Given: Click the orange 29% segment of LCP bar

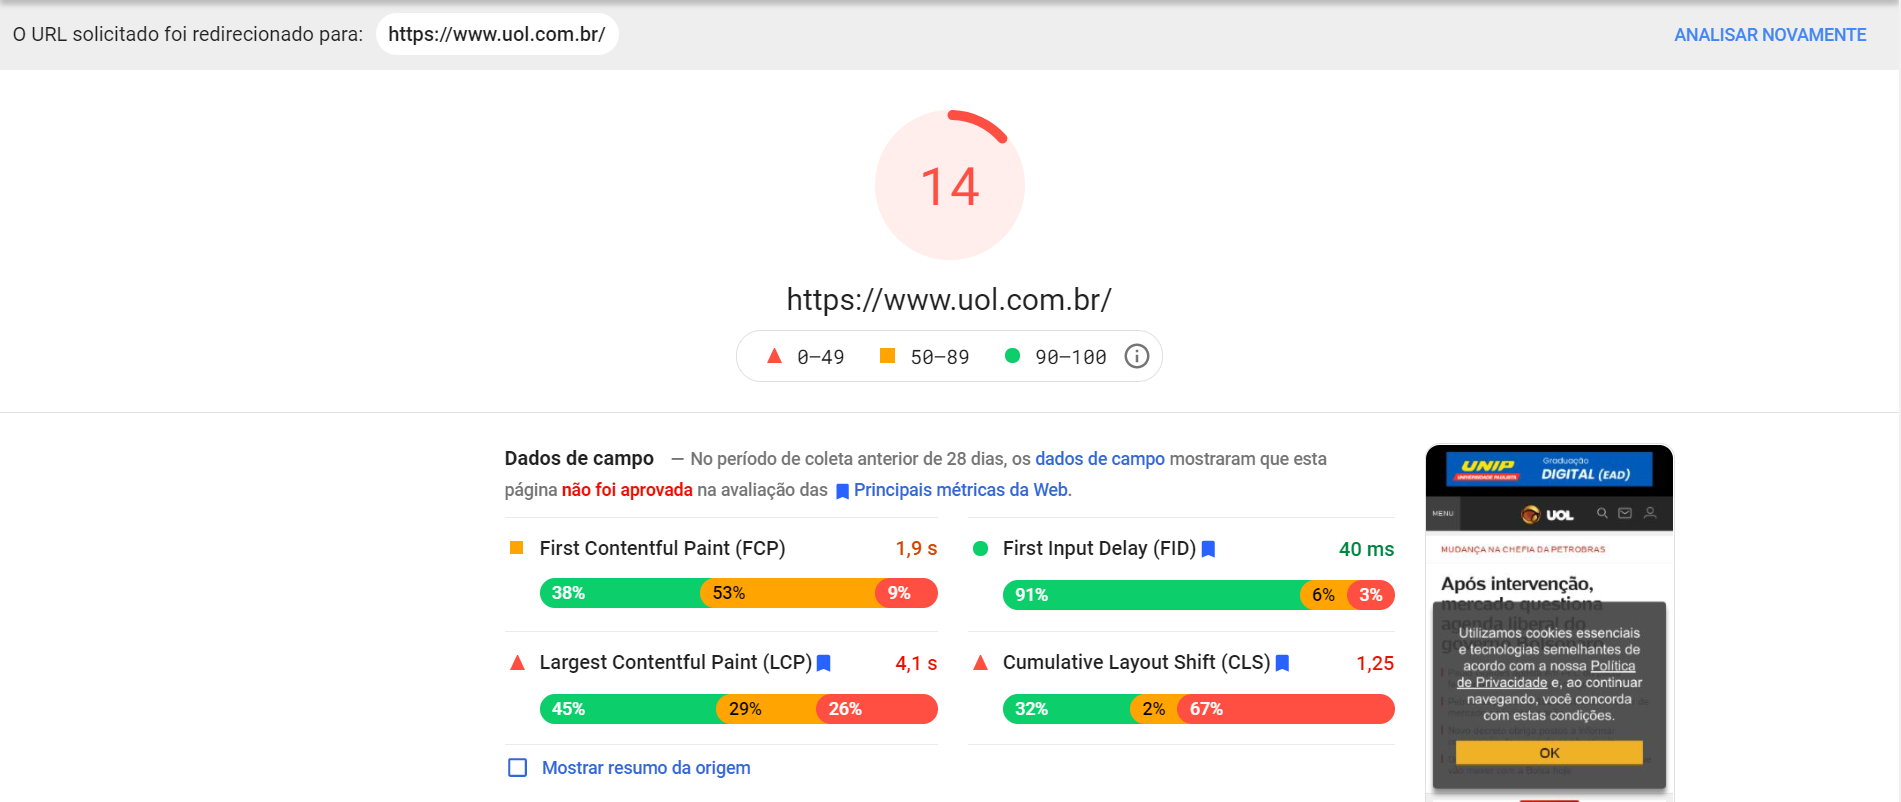Looking at the screenshot, I should tap(767, 709).
